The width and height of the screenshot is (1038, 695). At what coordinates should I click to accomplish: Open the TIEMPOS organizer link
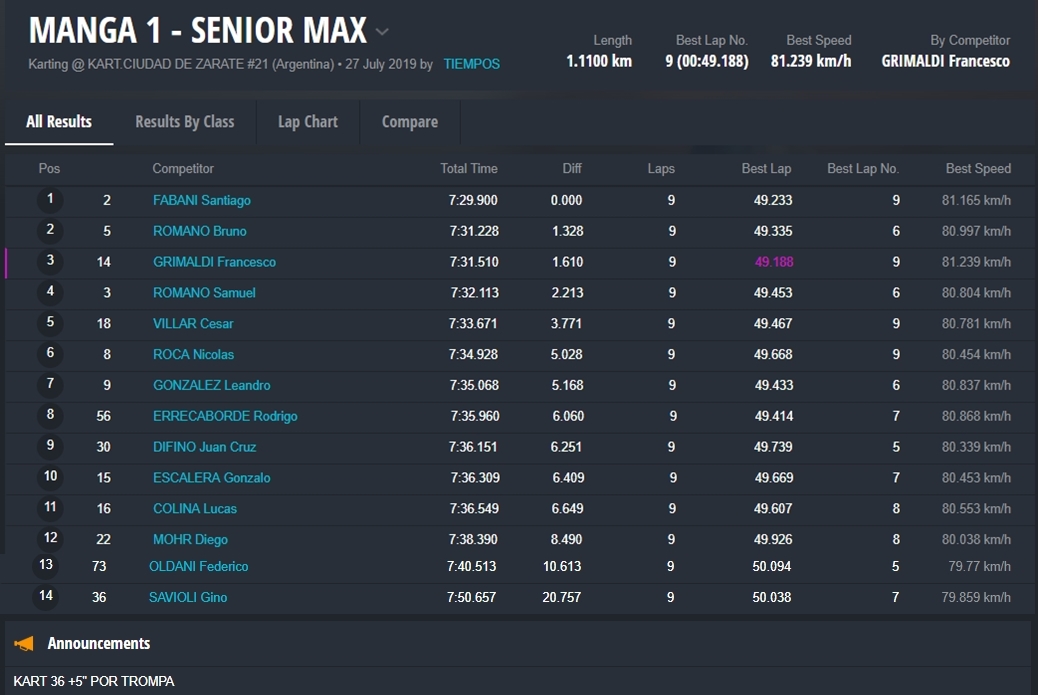click(471, 64)
